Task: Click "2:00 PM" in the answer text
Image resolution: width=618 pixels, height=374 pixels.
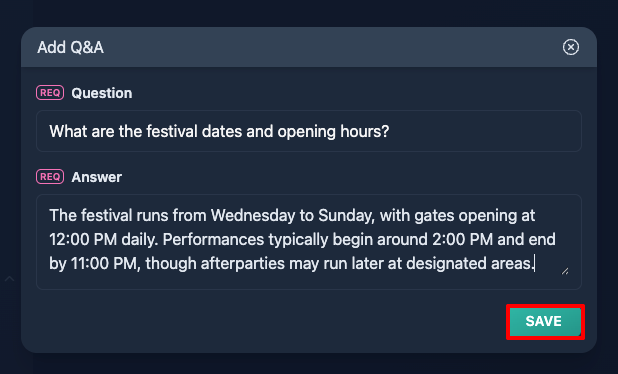Action: tap(463, 239)
